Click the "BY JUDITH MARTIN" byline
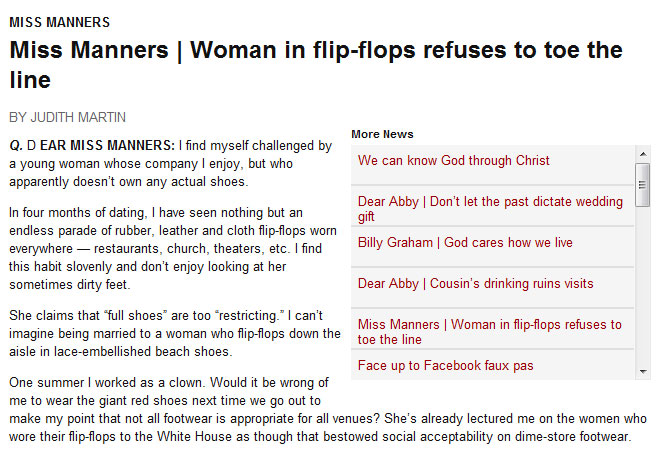This screenshot has width=658, height=455. coord(67,117)
